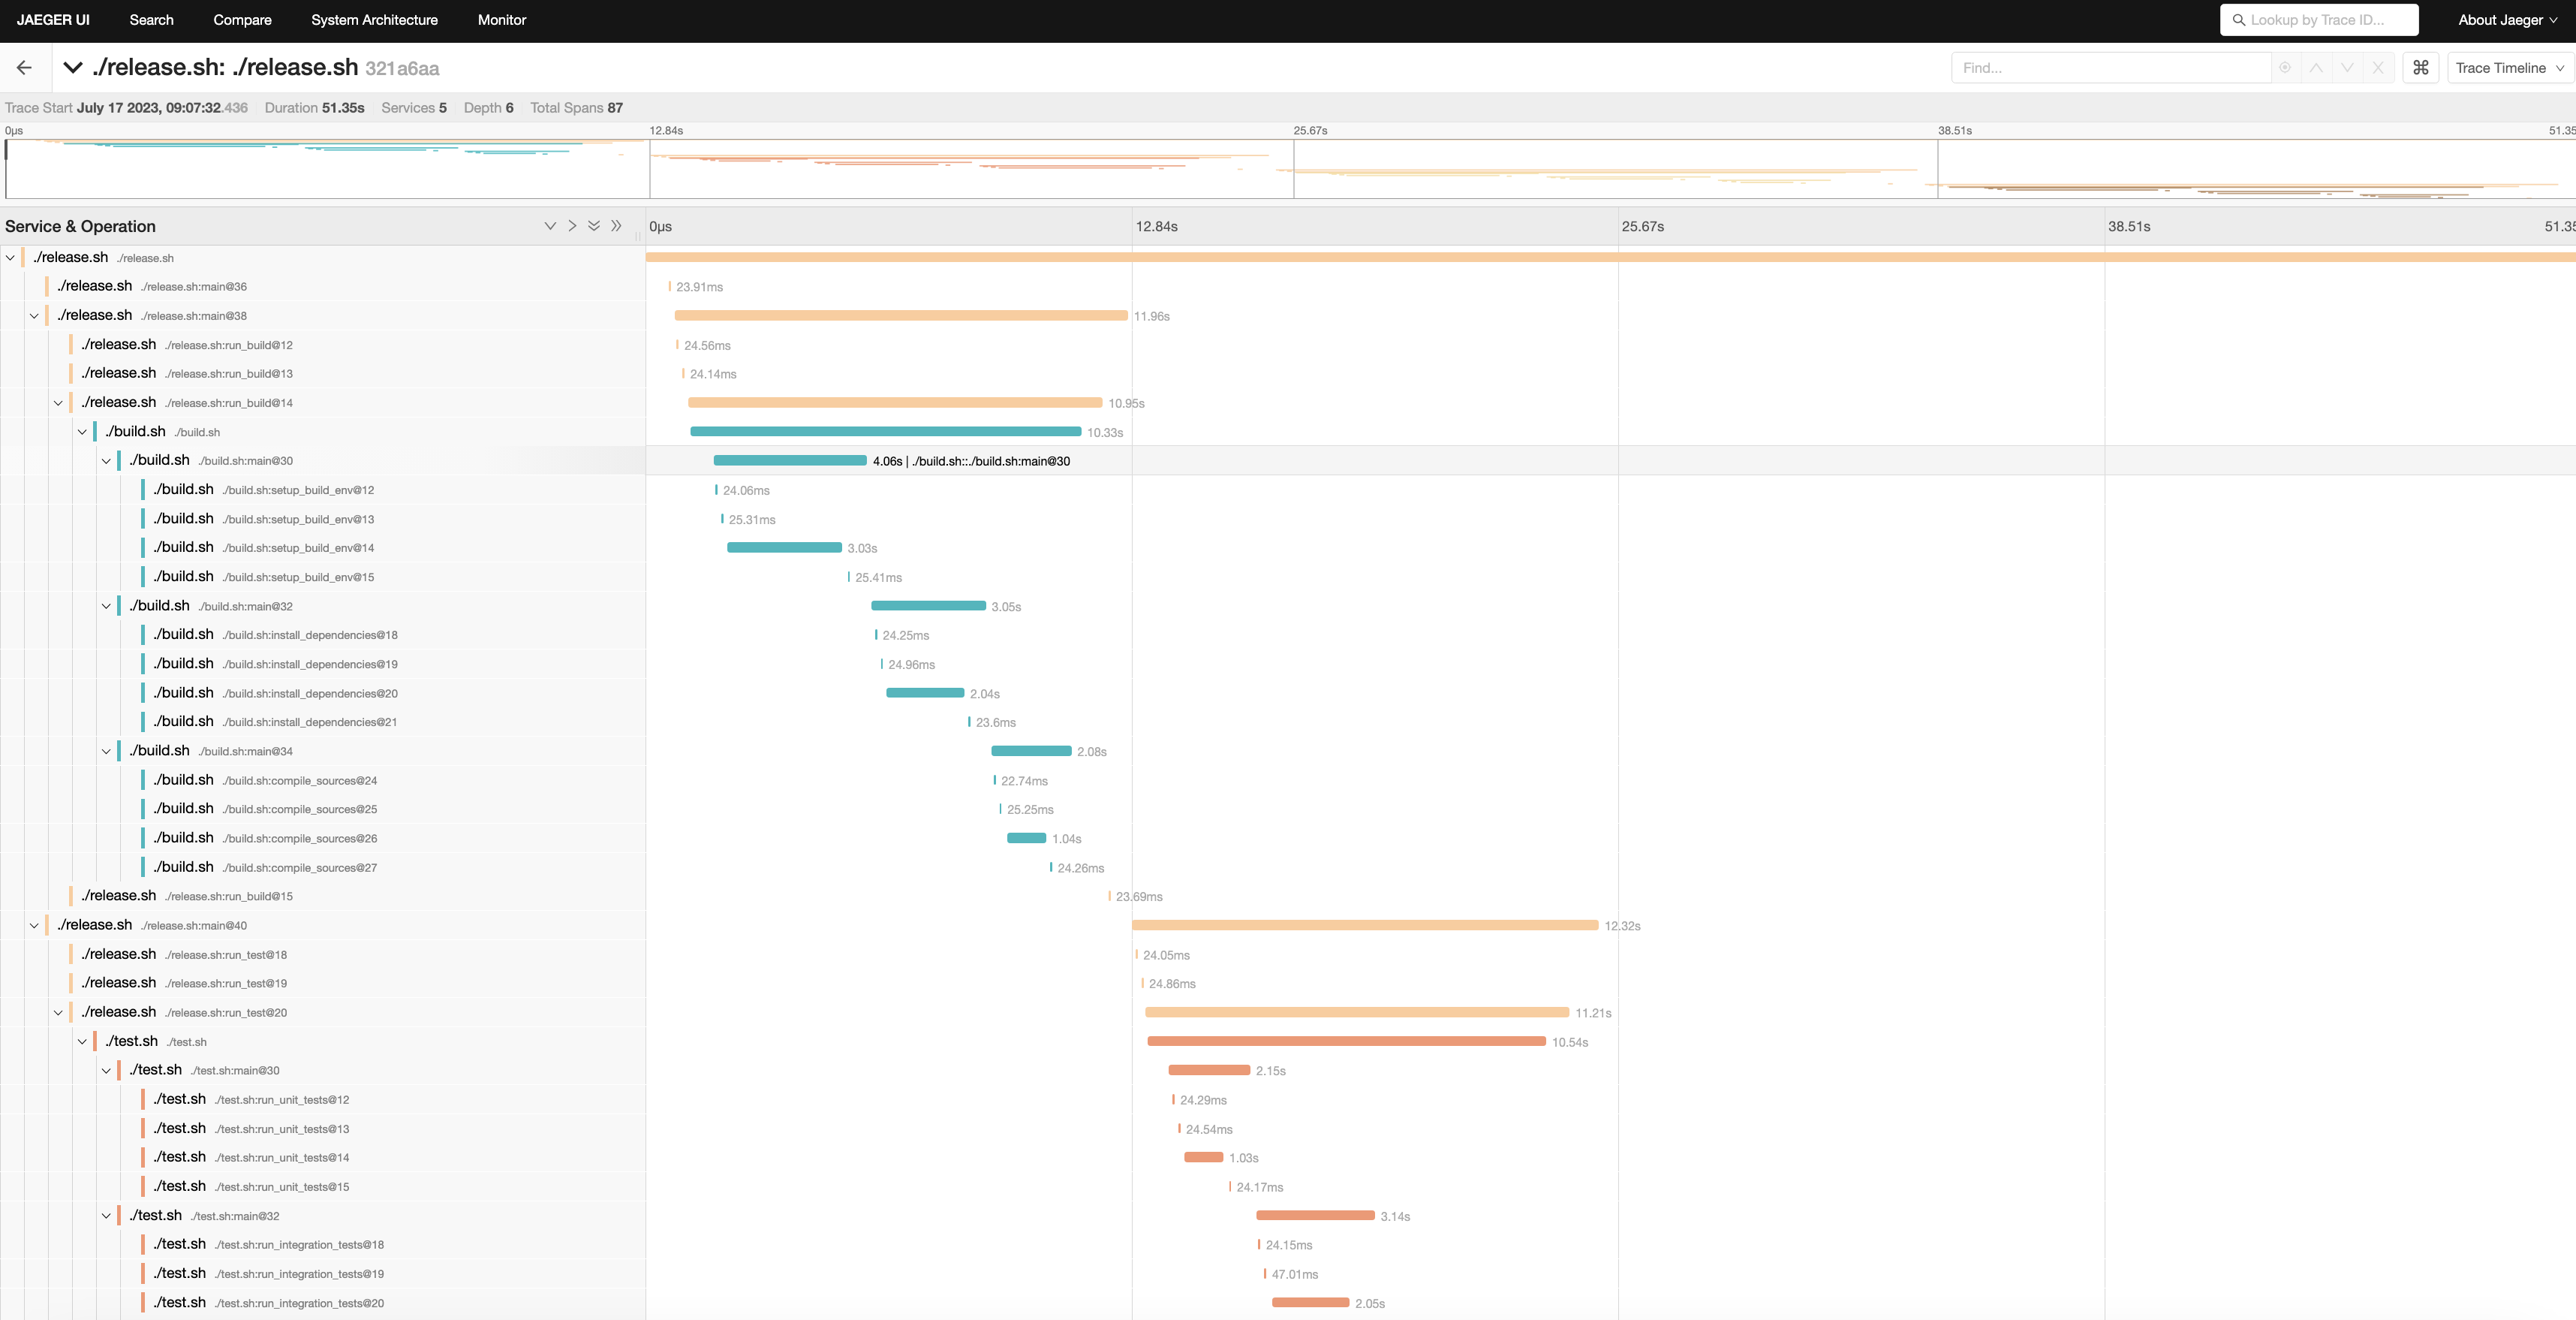Go to previous search result arrow
The width and height of the screenshot is (2576, 1320).
pyautogui.click(x=2316, y=67)
